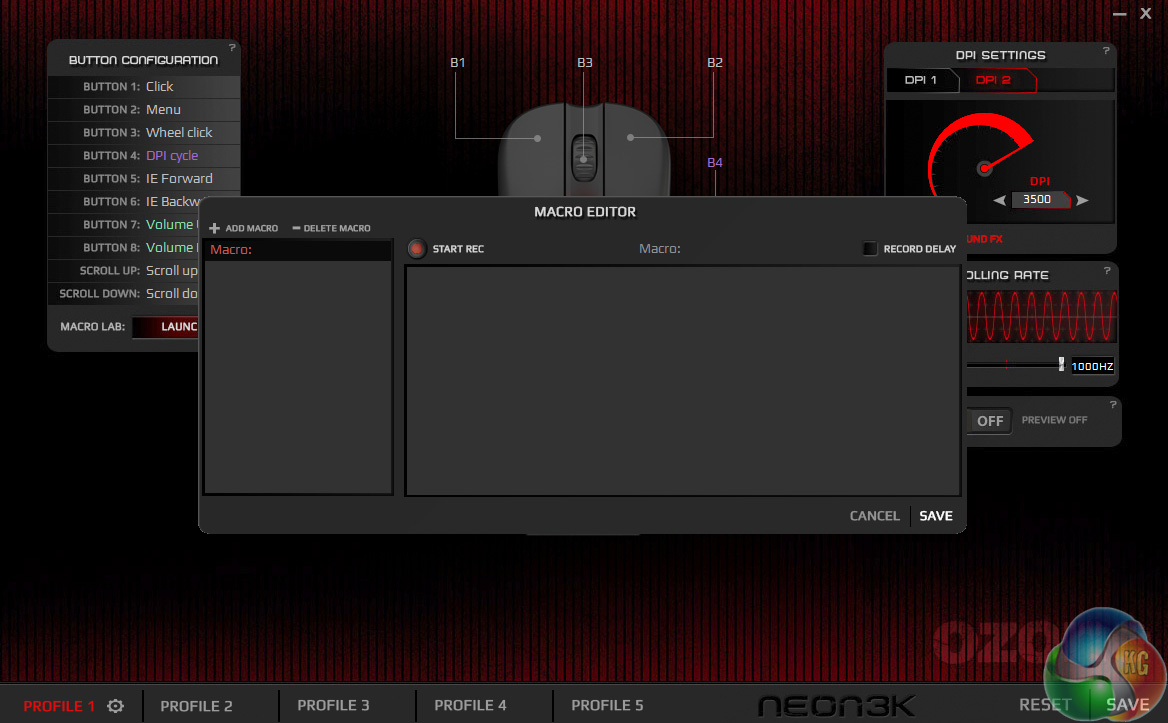Image resolution: width=1168 pixels, height=723 pixels.
Task: Open Button 6 IE Backward assignment
Action: (124, 202)
